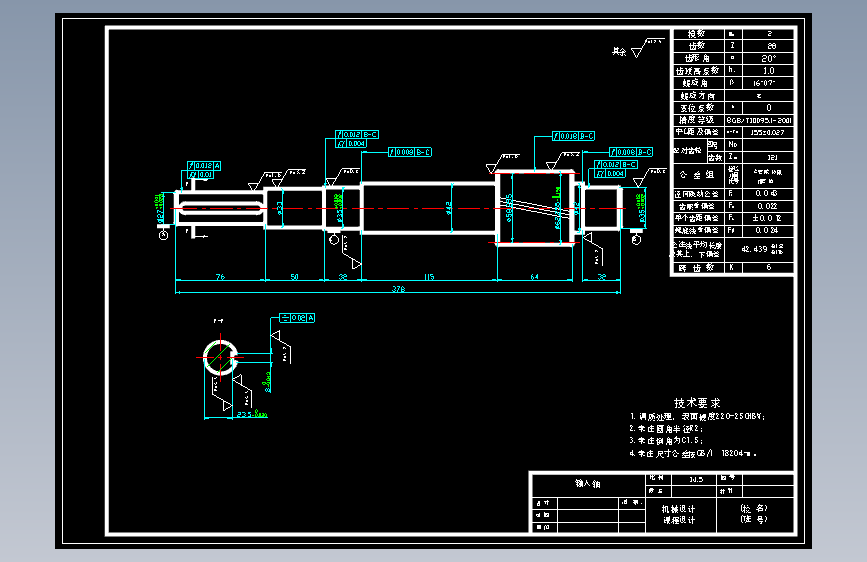
Task: Select the 1.0 addendum coefficient cell
Action: point(768,71)
